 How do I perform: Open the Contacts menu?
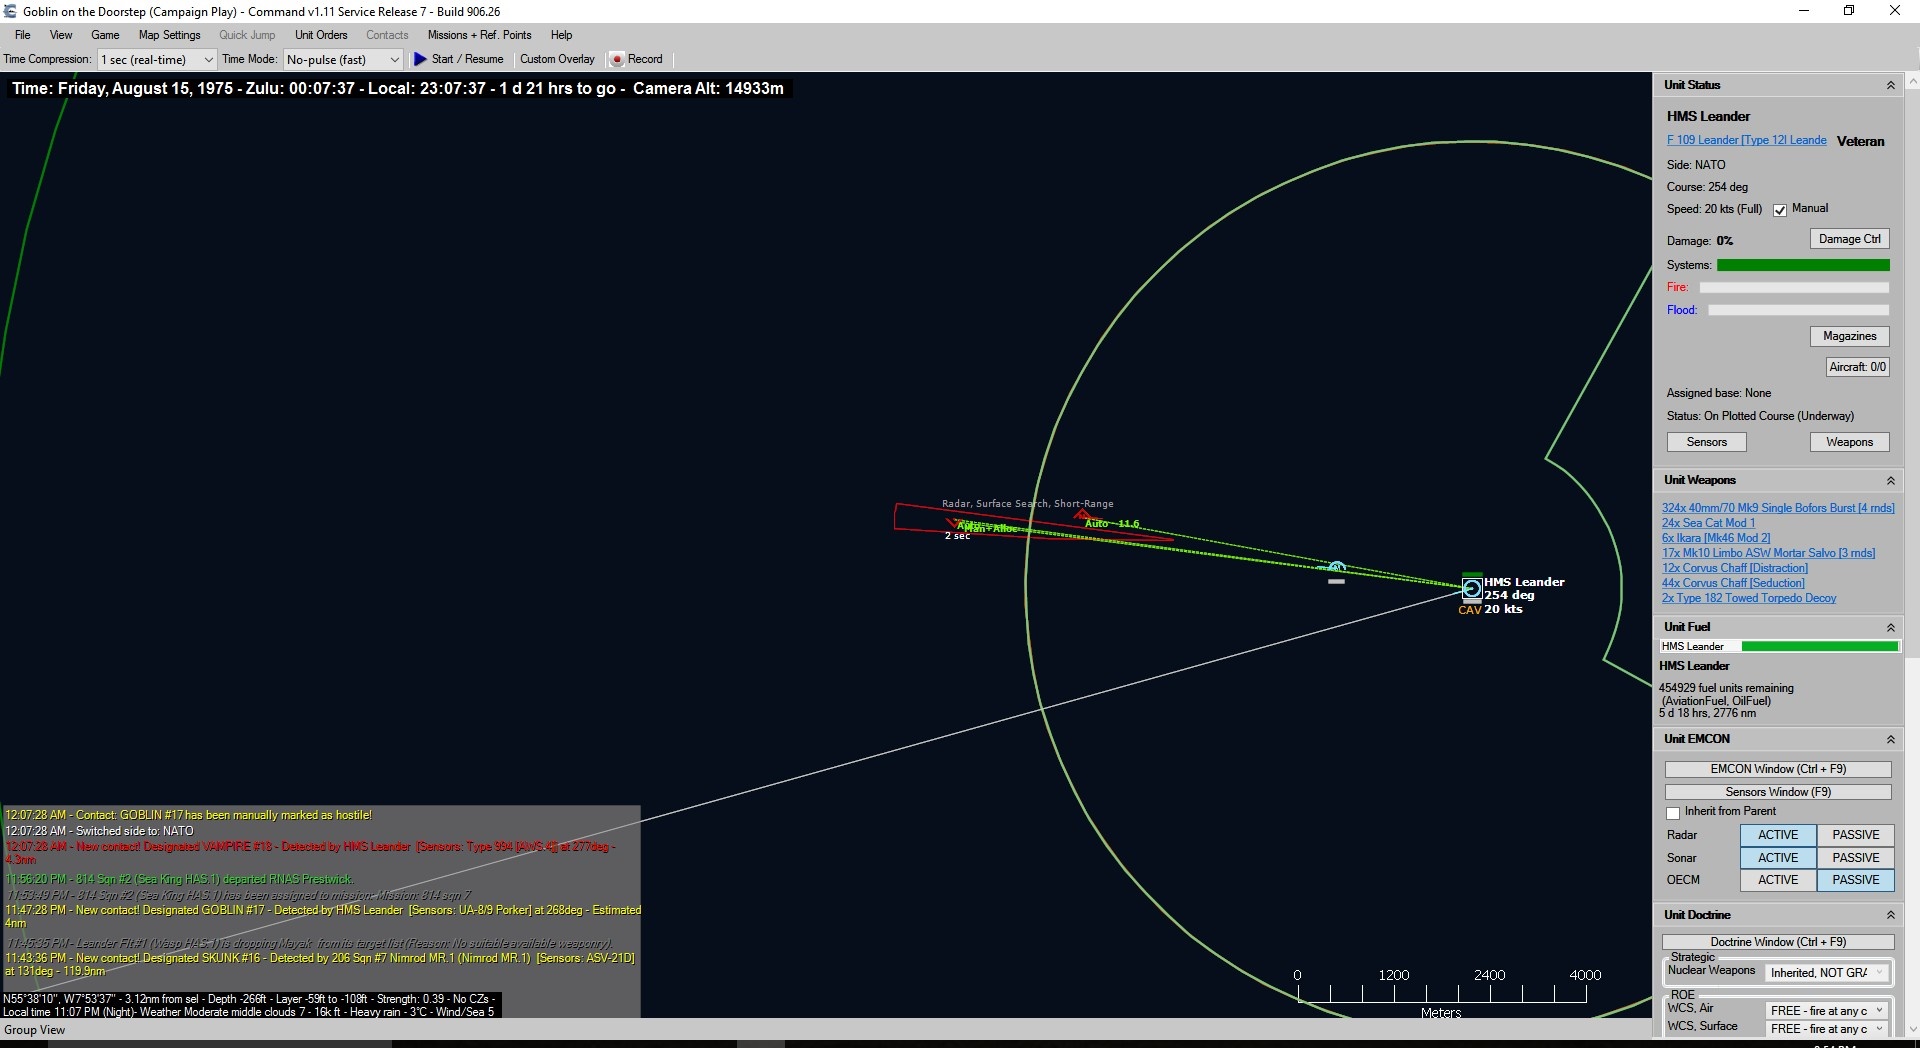point(387,35)
